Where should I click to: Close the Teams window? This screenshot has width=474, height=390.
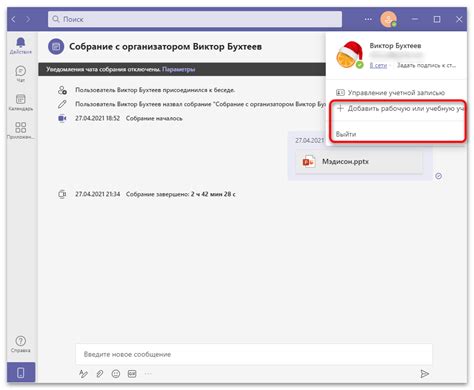pos(459,19)
